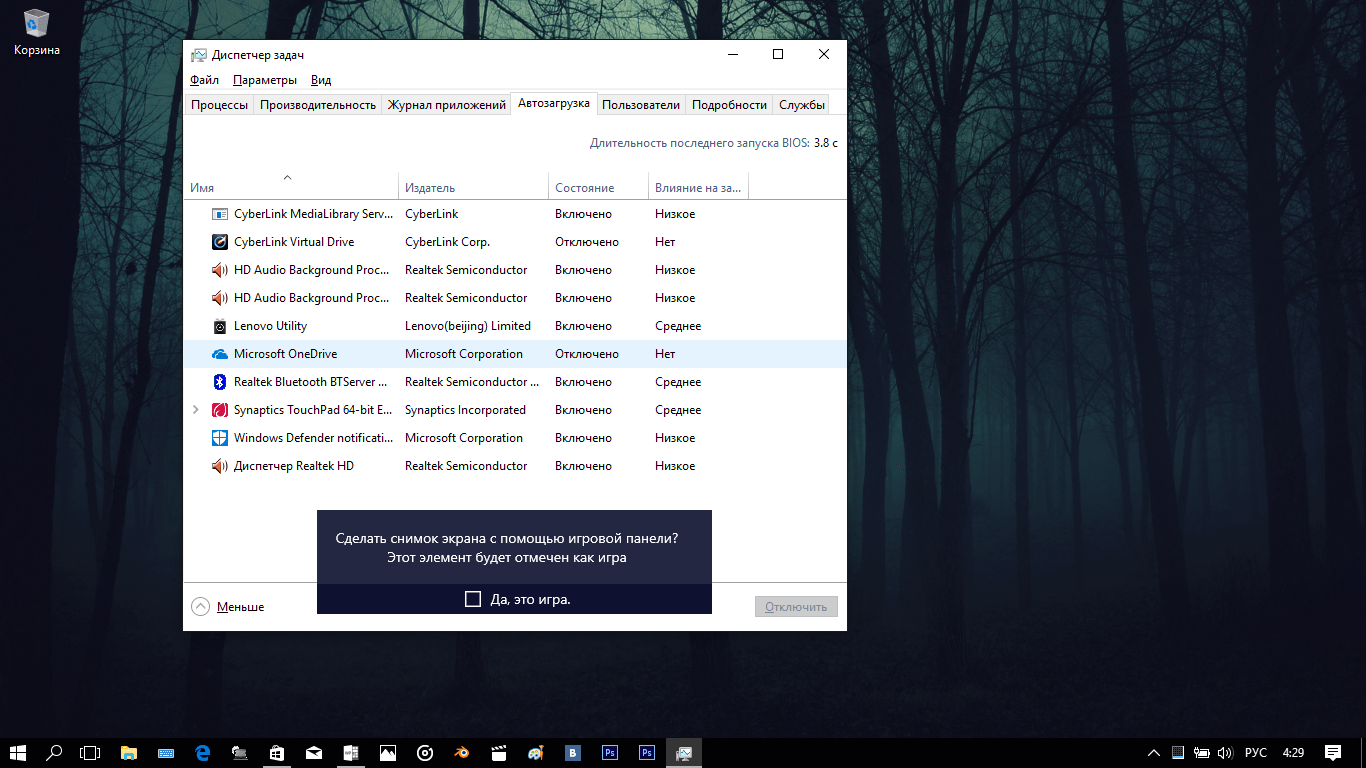
Task: Switch to the Процессы tab
Action: coord(219,105)
